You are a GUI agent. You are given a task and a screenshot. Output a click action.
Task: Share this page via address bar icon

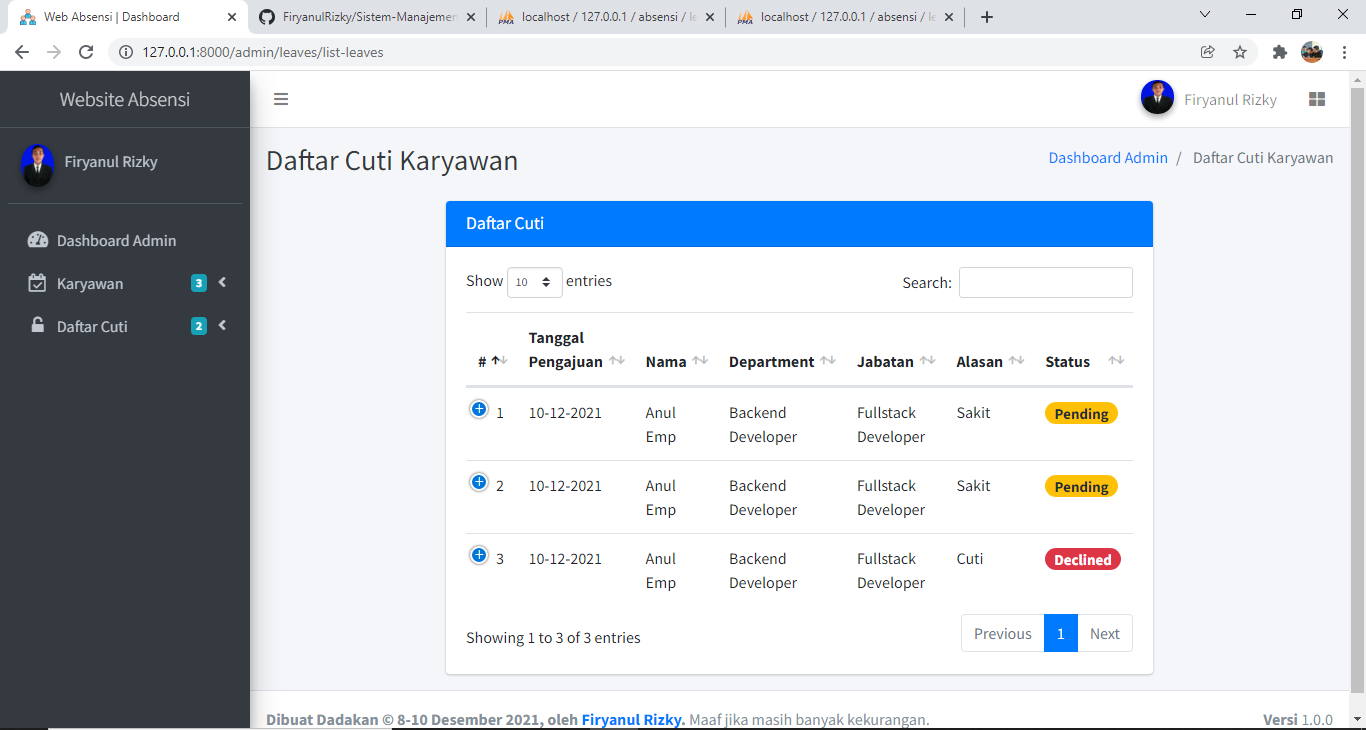[x=1208, y=52]
